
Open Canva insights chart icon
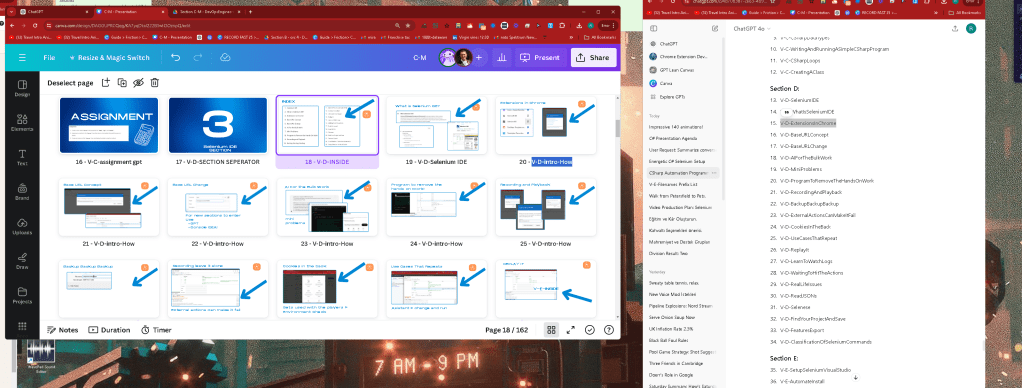502,57
